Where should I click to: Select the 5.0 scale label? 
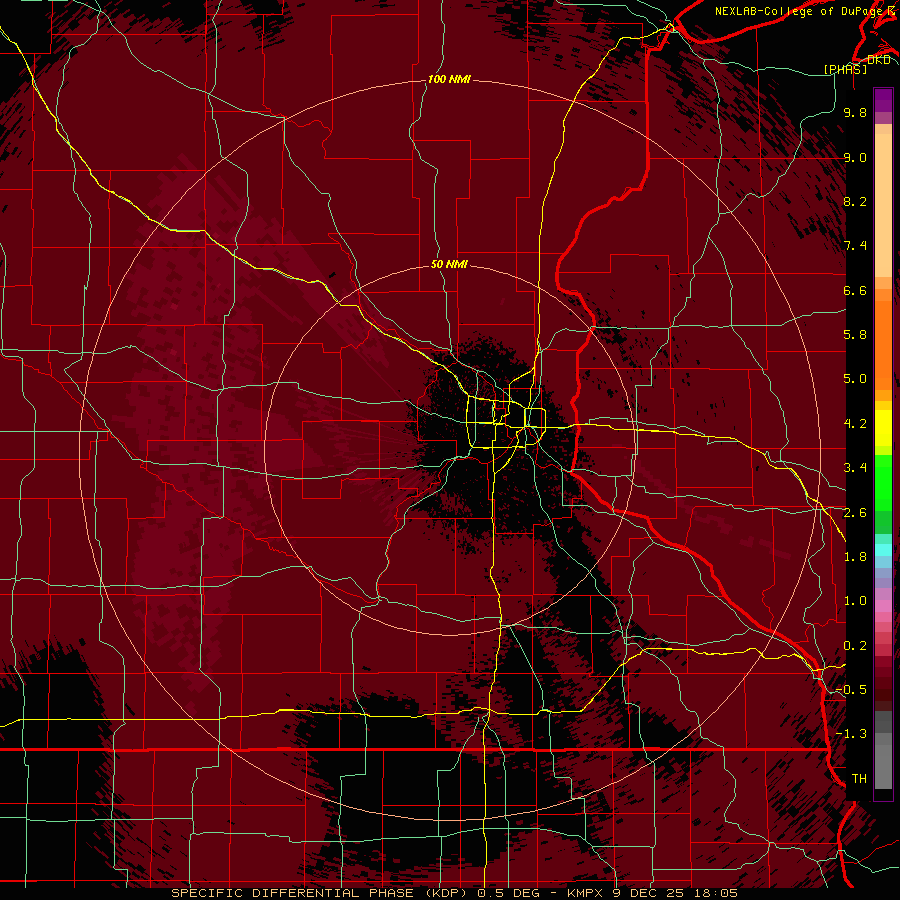pyautogui.click(x=855, y=379)
